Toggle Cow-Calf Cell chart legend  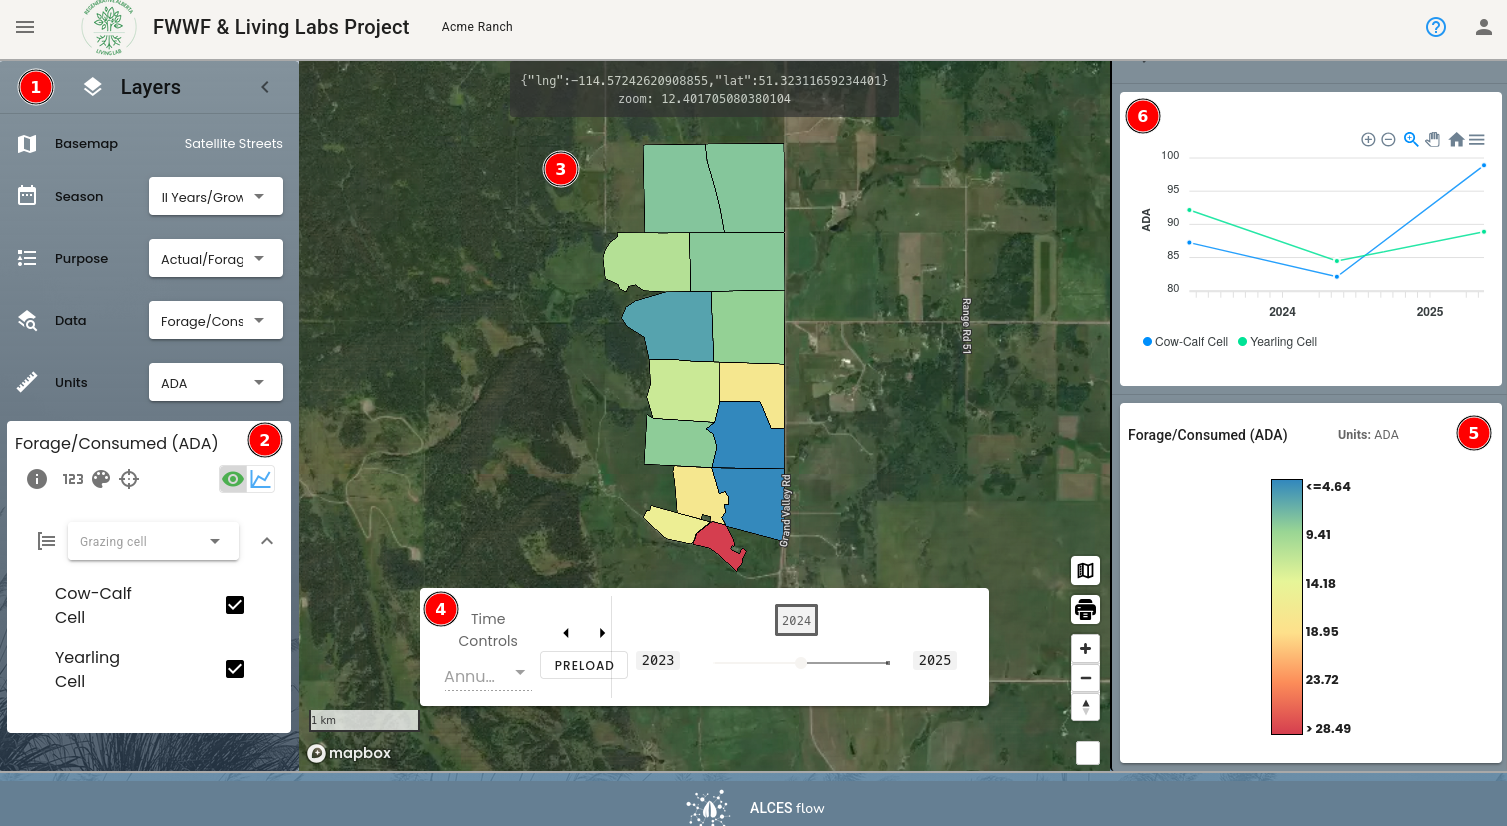[x=1185, y=342]
